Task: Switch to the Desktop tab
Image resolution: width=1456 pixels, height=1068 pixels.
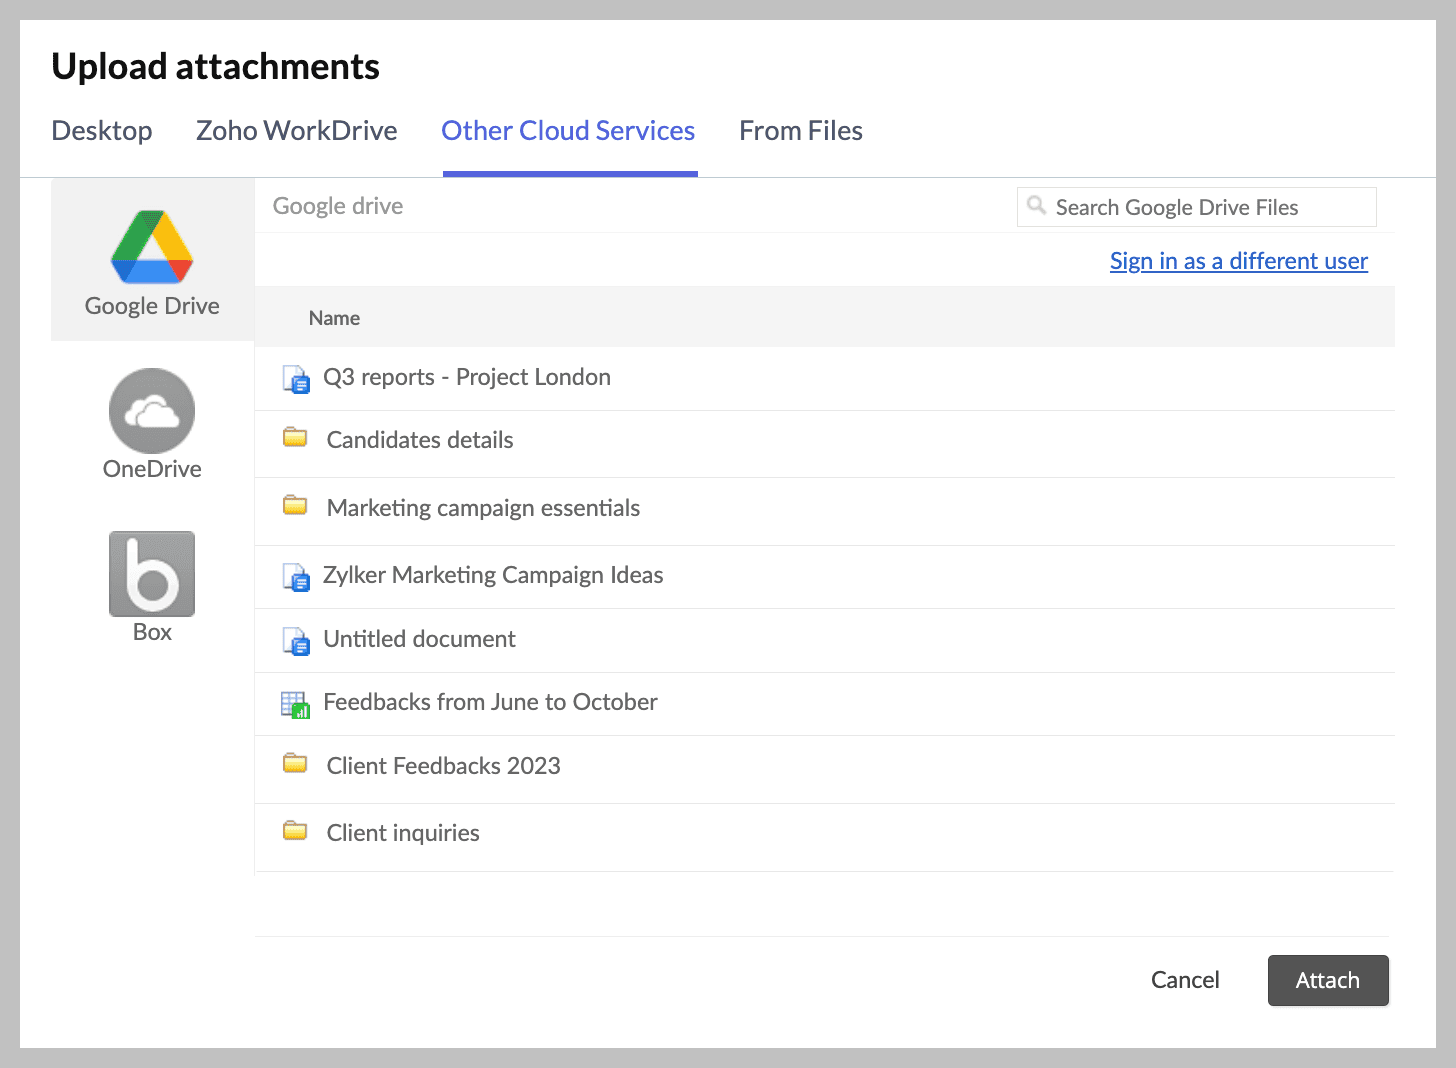Action: [102, 131]
